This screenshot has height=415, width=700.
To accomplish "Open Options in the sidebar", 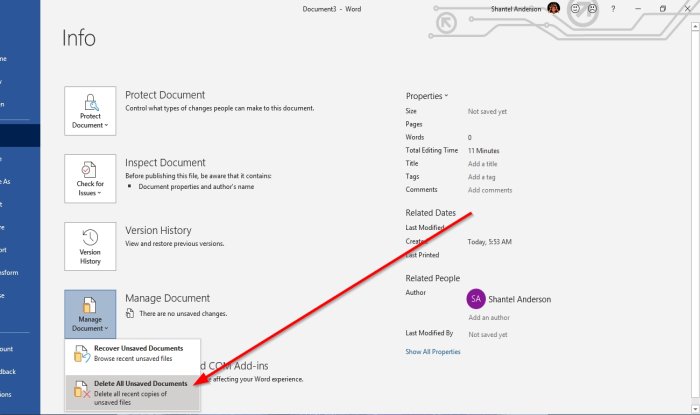I will tap(6, 394).
